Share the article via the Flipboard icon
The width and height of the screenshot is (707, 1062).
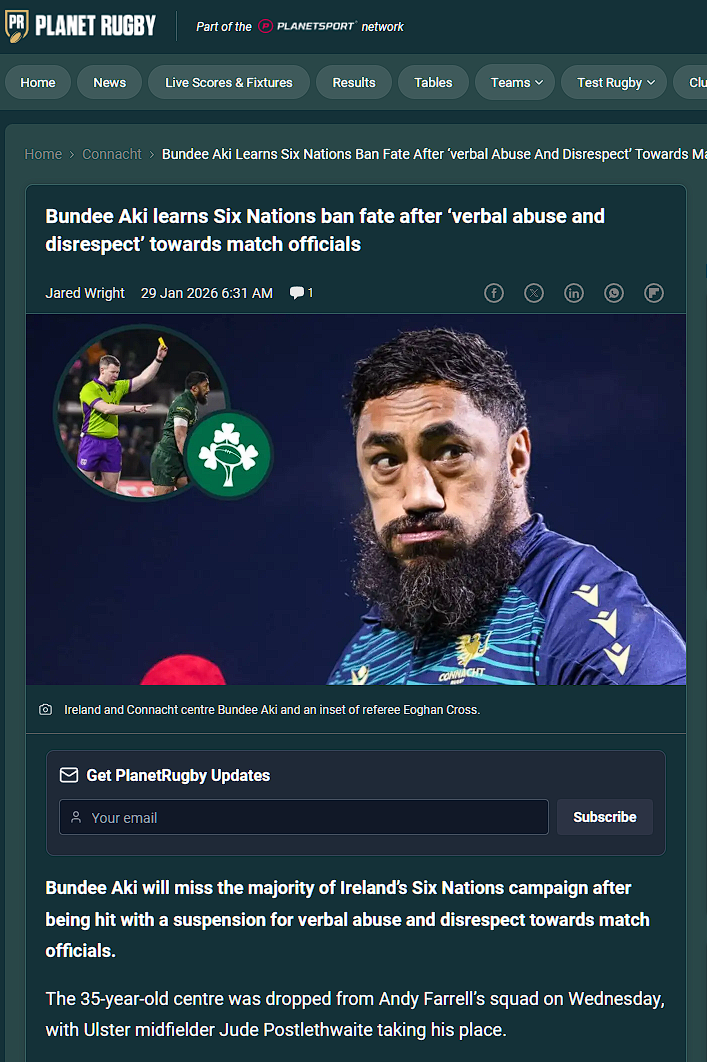pos(654,293)
